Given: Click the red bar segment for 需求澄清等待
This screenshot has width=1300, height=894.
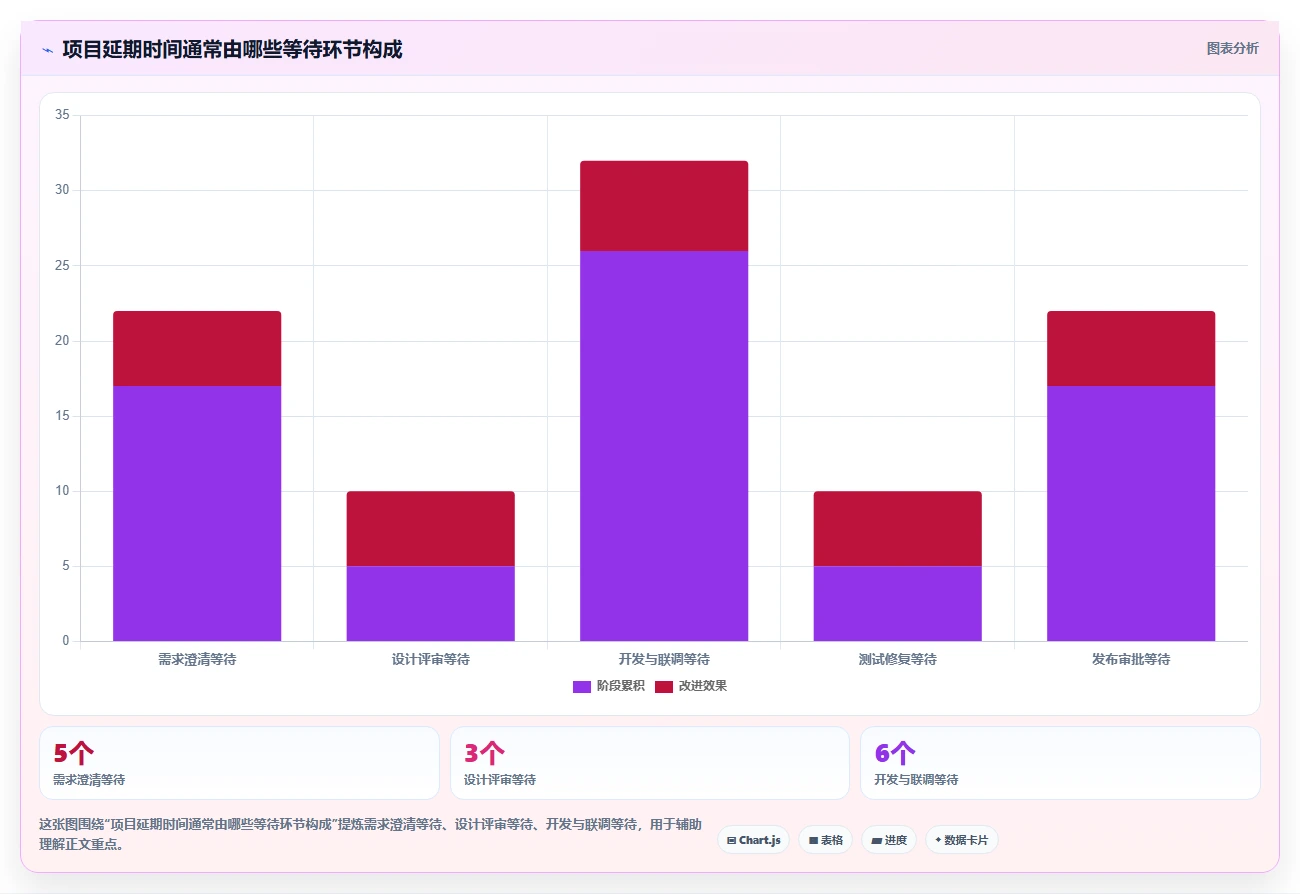Looking at the screenshot, I should [197, 348].
